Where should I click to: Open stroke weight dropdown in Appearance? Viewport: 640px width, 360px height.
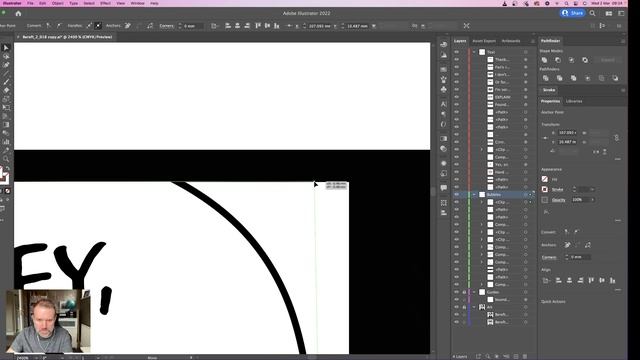(x=592, y=189)
